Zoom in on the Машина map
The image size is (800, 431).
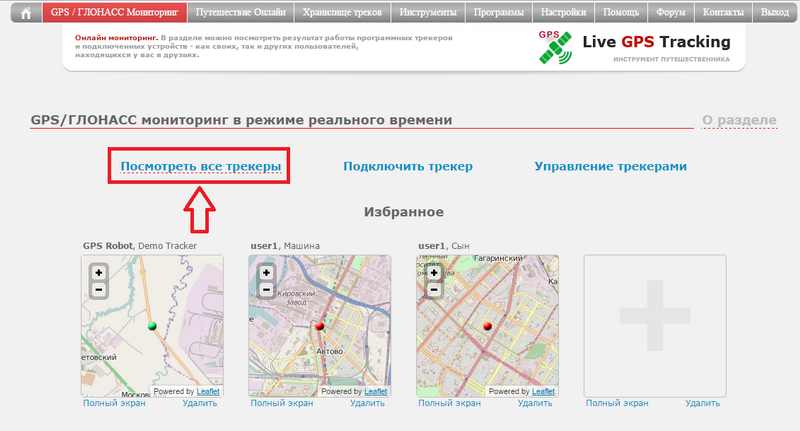coord(266,272)
